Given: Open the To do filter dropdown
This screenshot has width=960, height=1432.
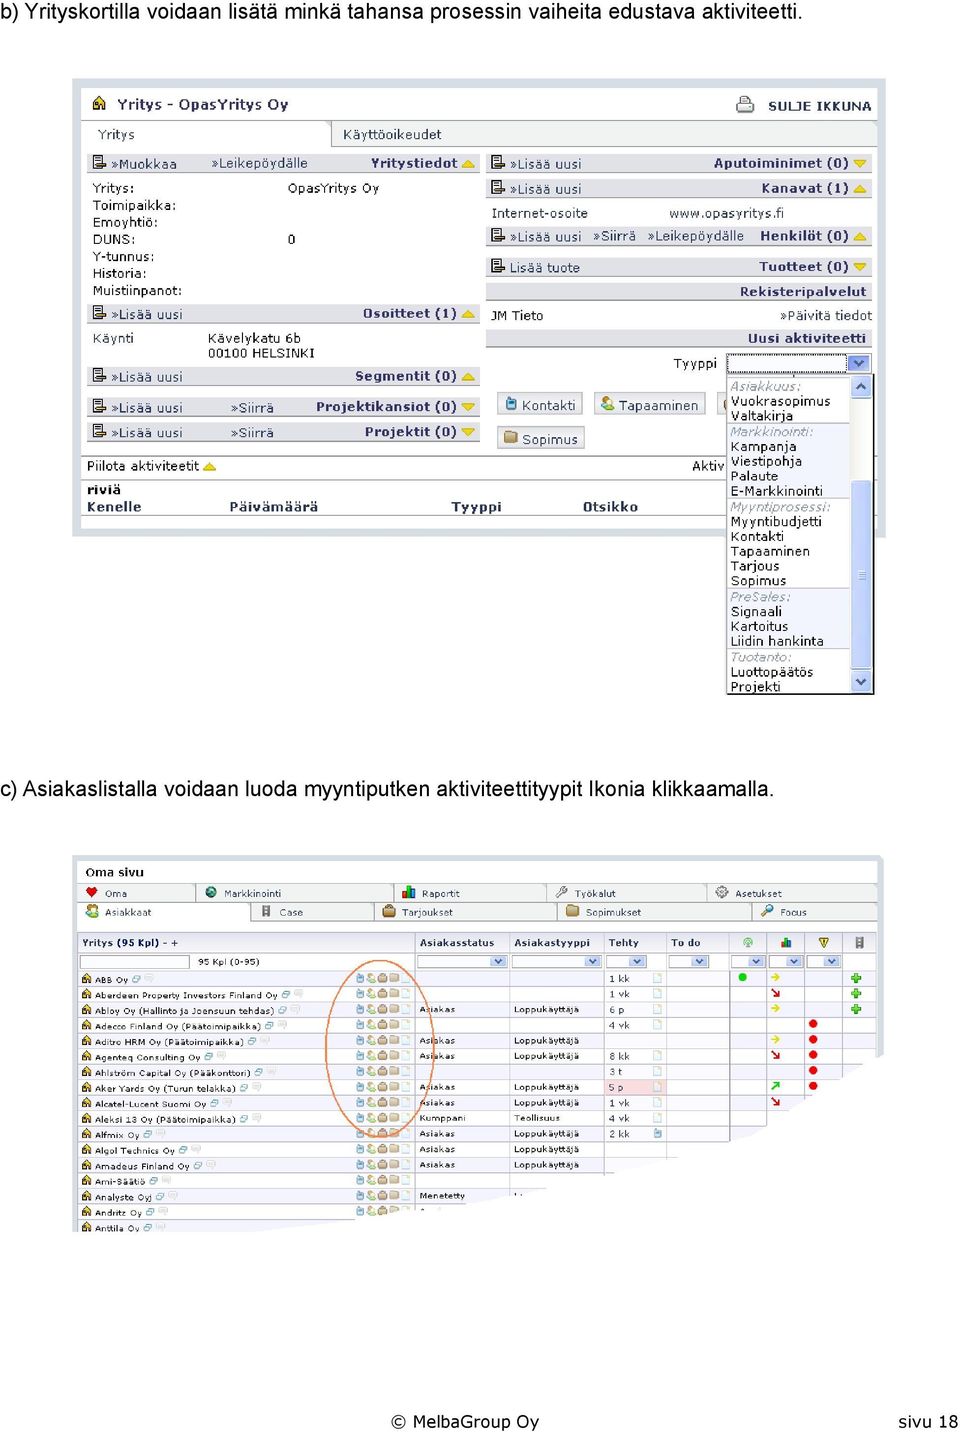Looking at the screenshot, I should tap(699, 961).
